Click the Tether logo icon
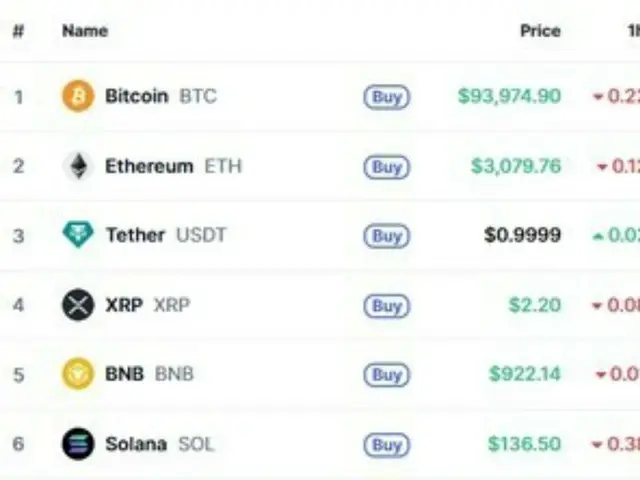This screenshot has height=480, width=640. coord(78,235)
